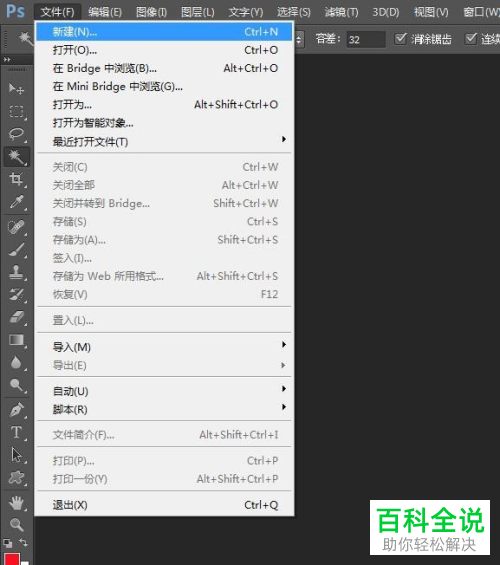Select the Gradient tool
This screenshot has width=500, height=565.
[16, 340]
